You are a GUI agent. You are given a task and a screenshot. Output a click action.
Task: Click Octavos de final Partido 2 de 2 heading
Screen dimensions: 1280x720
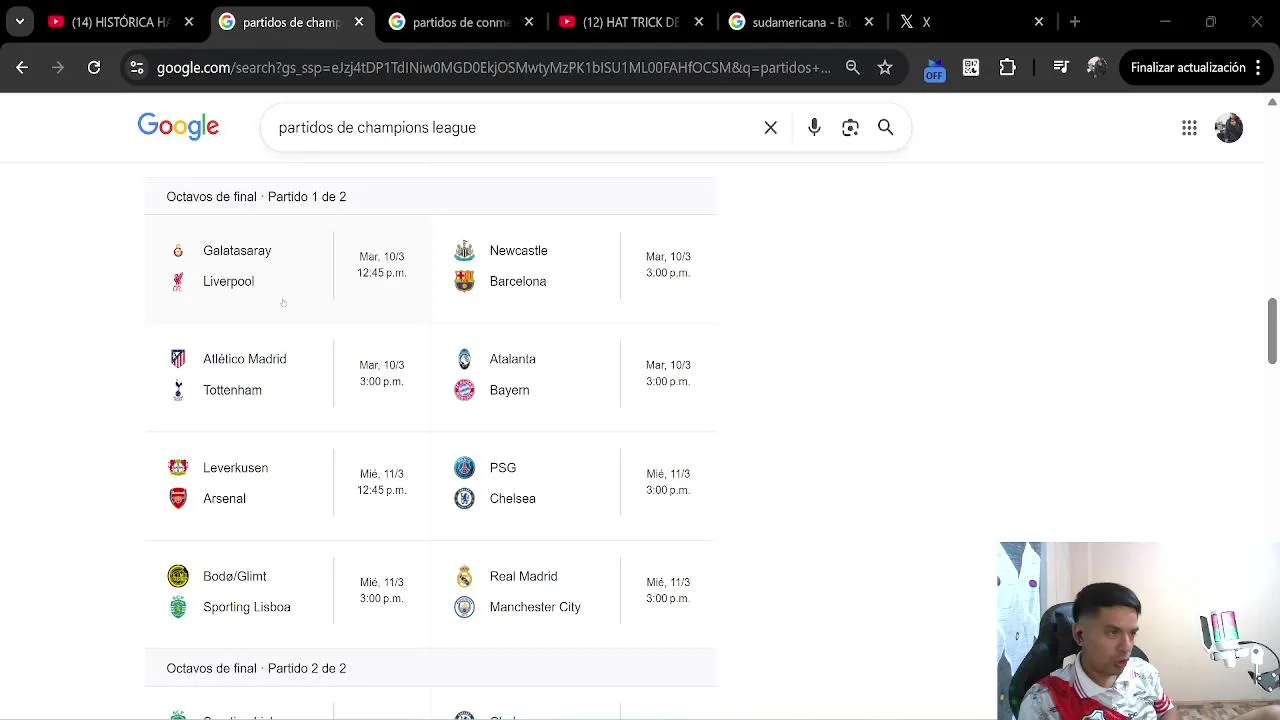point(256,668)
